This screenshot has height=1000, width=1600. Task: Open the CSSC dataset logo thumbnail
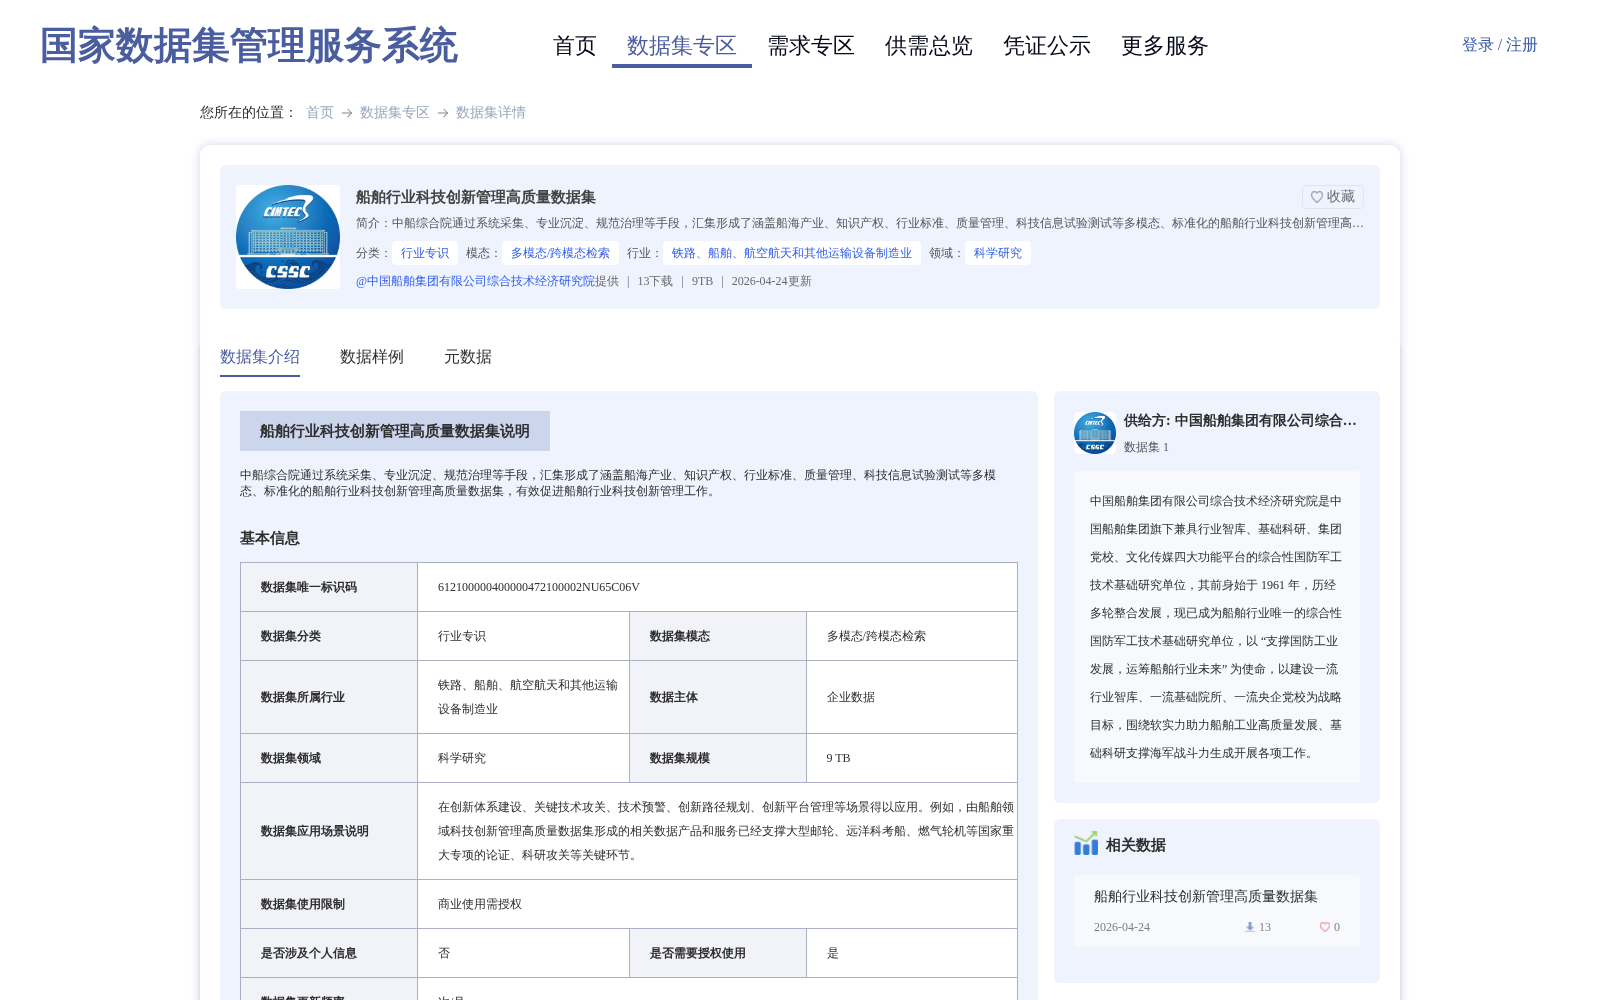point(288,237)
